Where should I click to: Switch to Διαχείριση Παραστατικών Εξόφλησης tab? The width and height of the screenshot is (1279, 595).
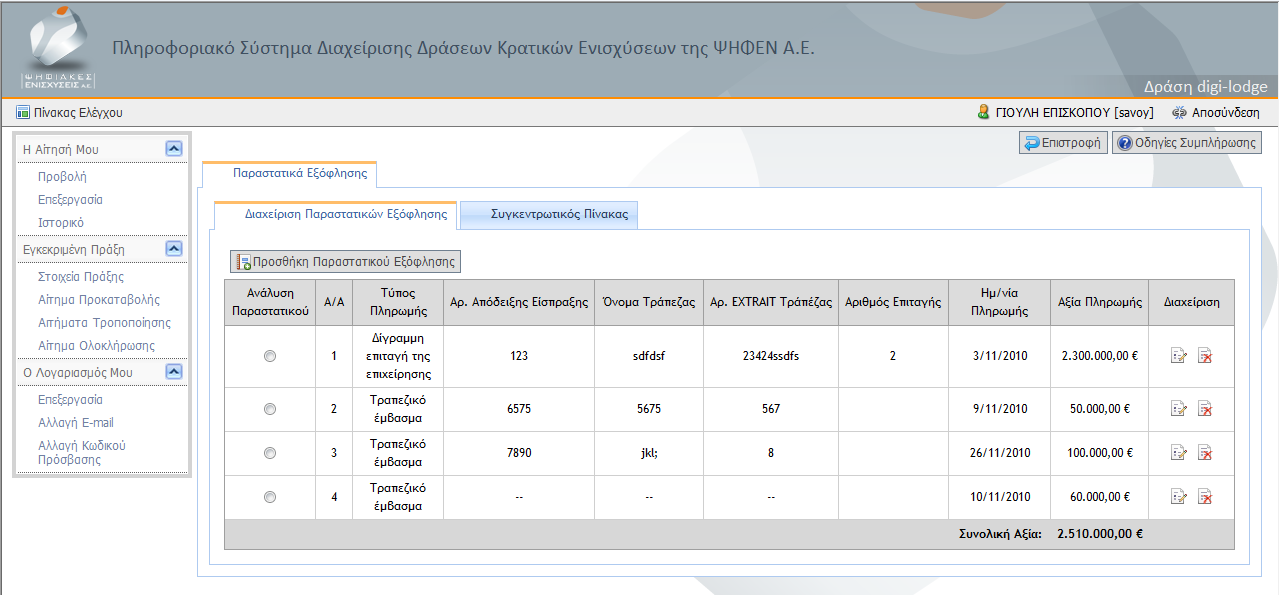336,214
